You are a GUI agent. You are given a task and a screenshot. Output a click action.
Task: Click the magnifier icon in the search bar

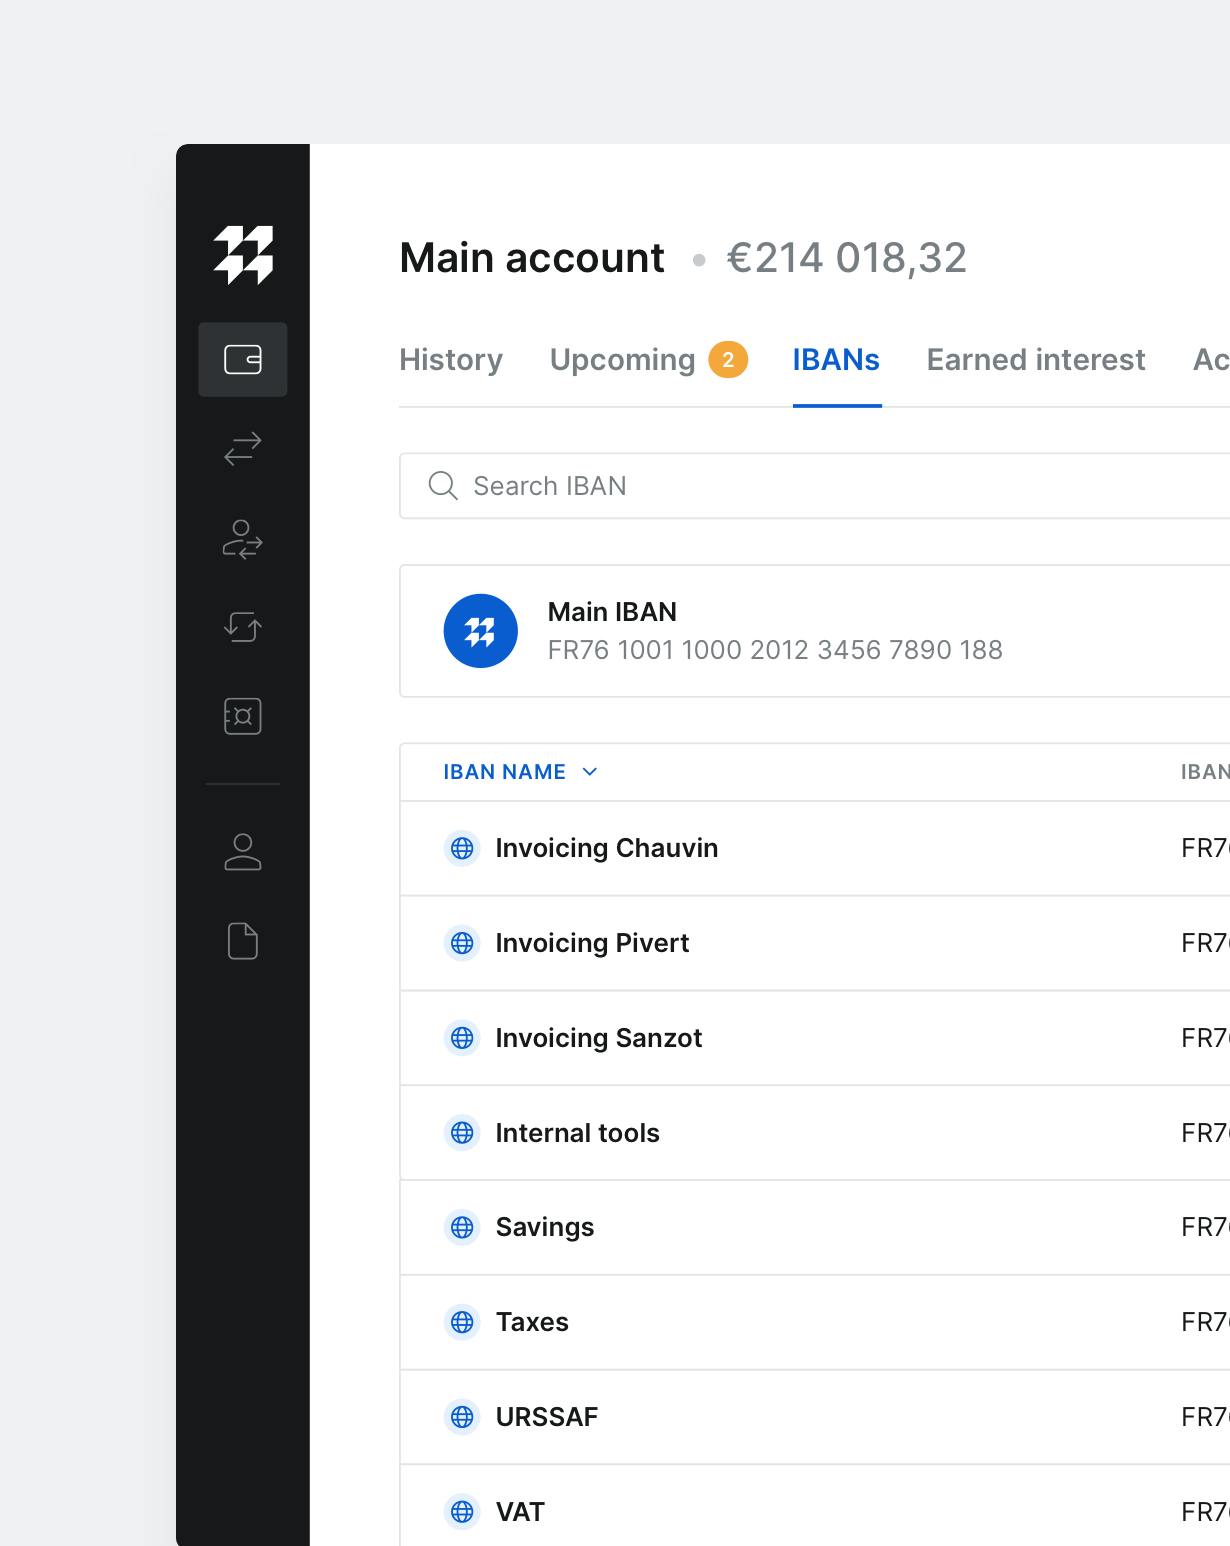tap(443, 485)
